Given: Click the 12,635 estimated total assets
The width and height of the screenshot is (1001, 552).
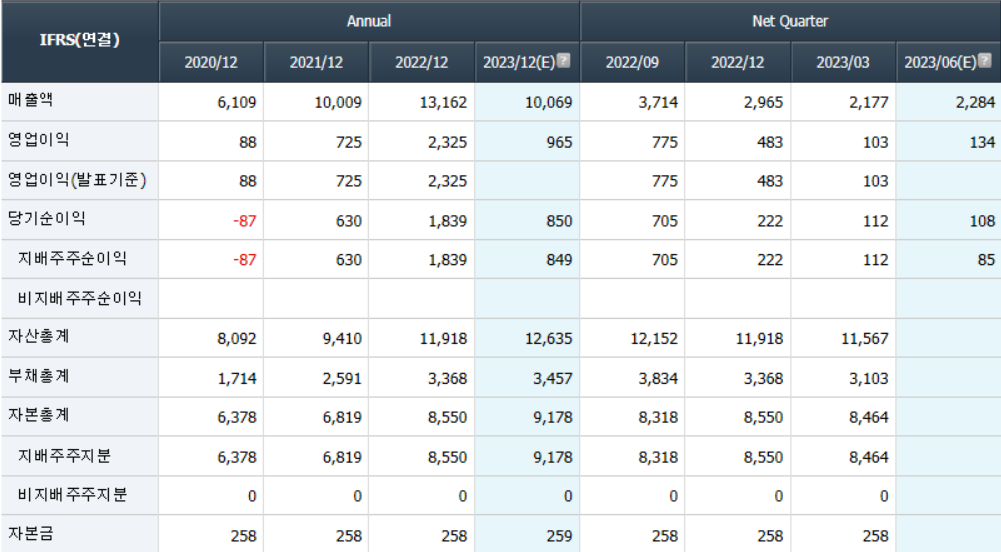Looking at the screenshot, I should [x=548, y=338].
